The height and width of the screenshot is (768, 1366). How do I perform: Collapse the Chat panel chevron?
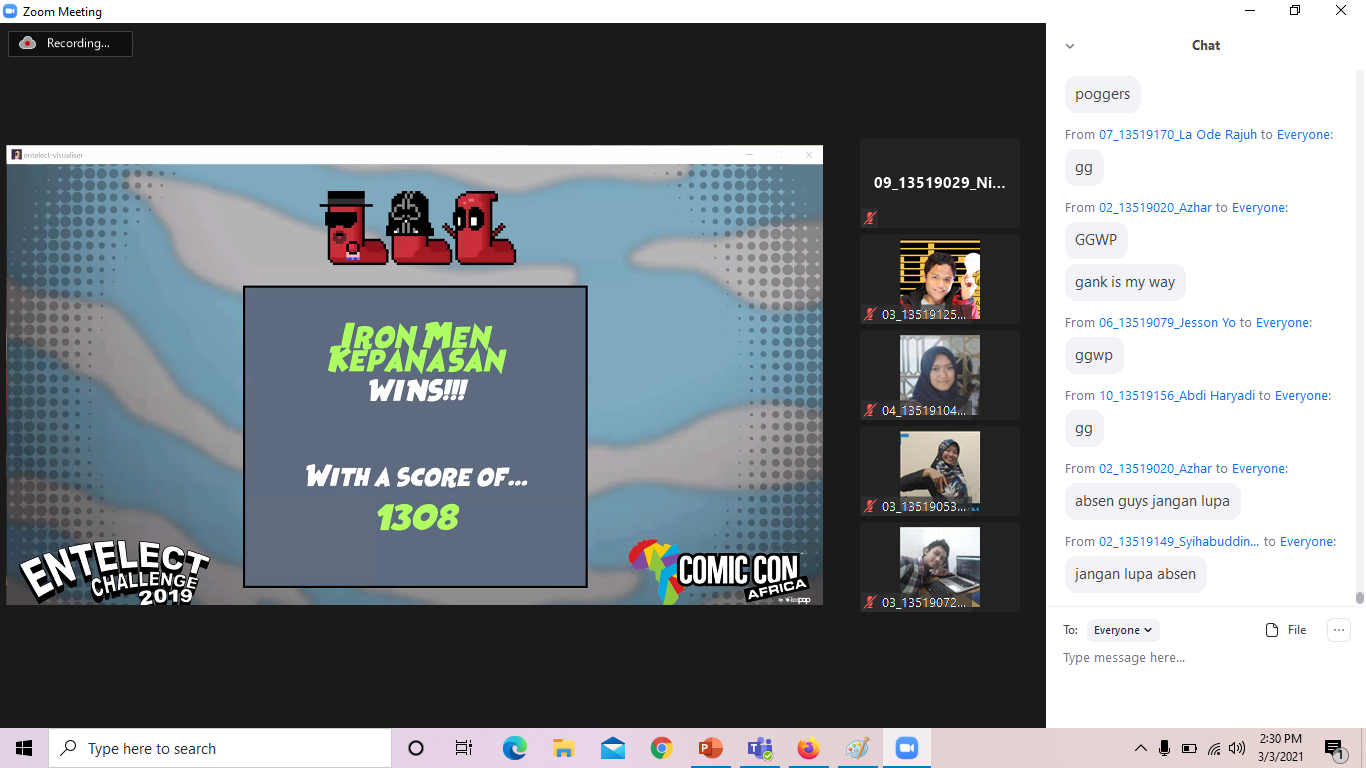tap(1070, 46)
